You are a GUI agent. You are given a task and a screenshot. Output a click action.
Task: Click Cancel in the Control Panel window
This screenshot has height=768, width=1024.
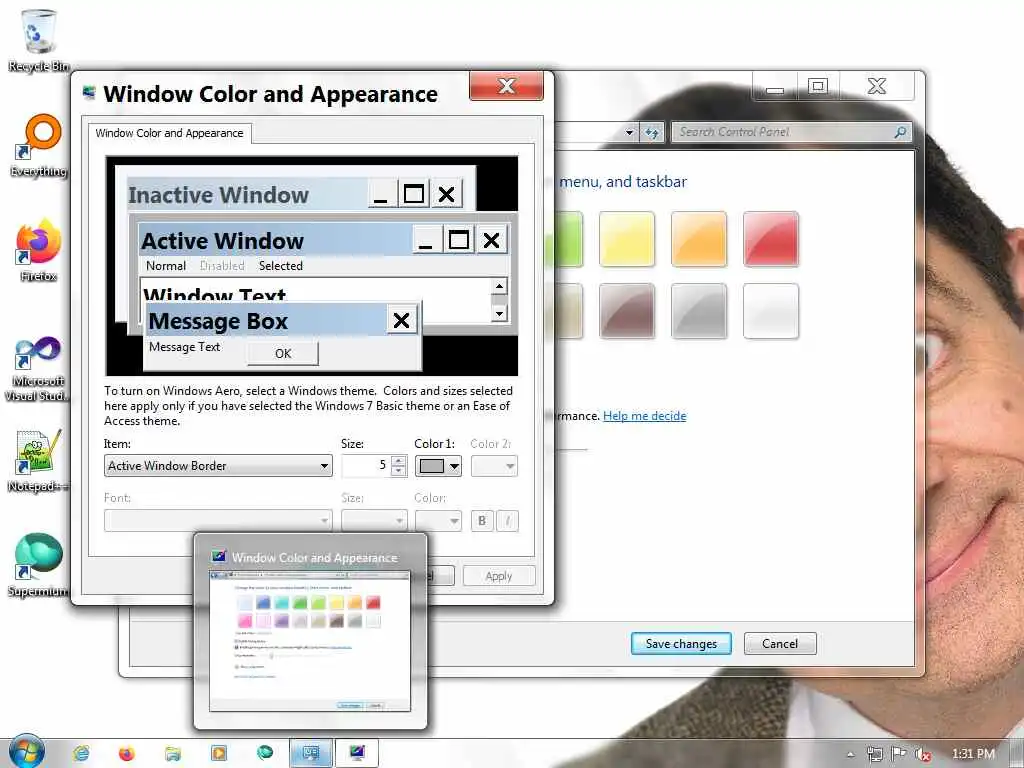[780, 644]
